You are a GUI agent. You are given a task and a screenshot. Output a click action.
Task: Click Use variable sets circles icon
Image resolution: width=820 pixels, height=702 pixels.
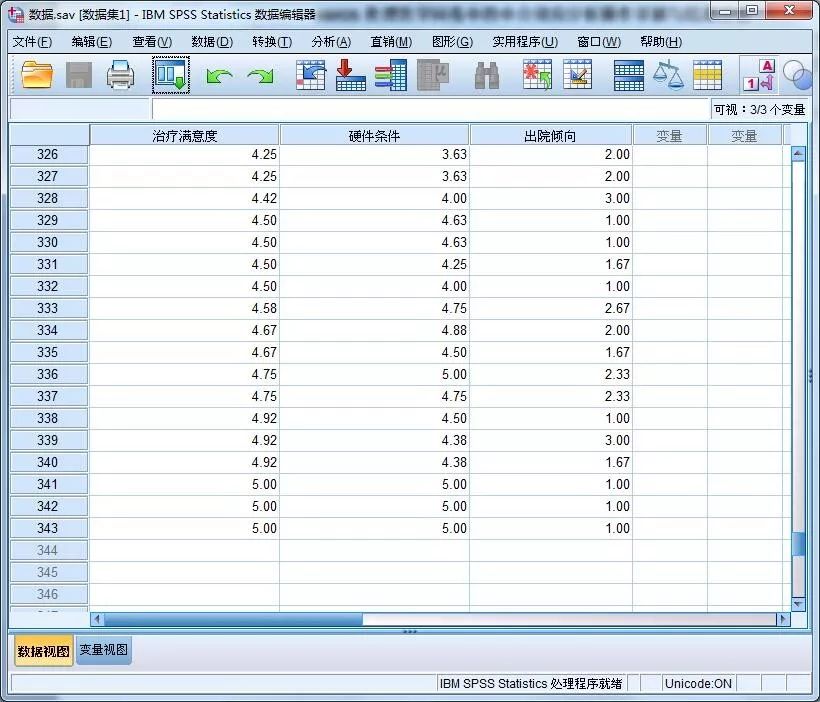coord(796,75)
